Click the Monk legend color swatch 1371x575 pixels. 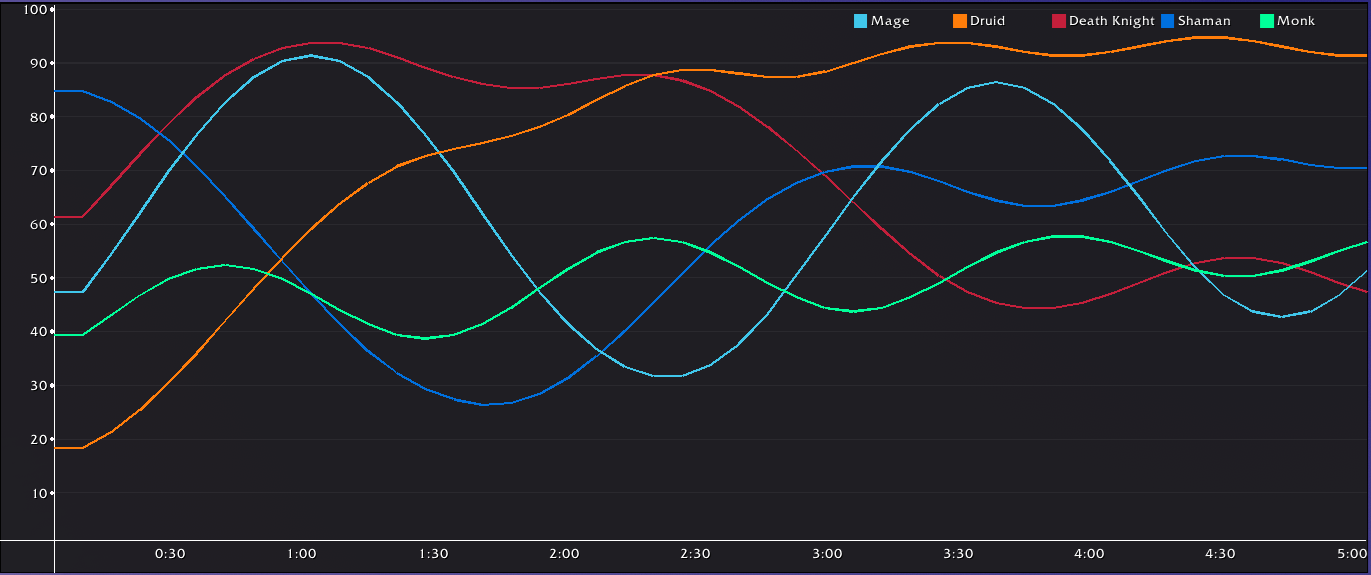pos(1266,21)
